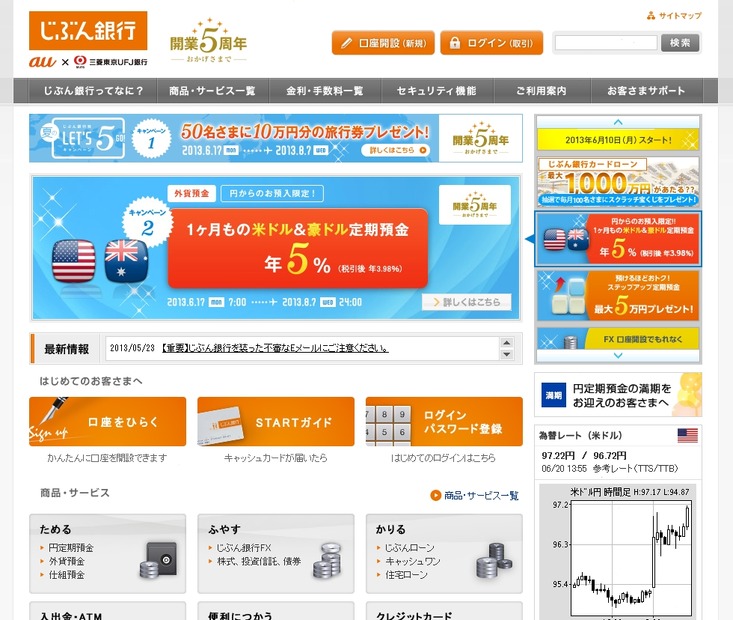Click 詳しくはこちら in the 5% deposit banner

(467, 302)
